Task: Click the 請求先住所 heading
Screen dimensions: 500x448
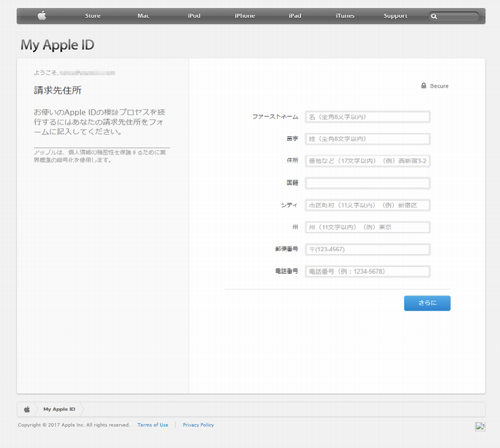Action: coord(57,90)
